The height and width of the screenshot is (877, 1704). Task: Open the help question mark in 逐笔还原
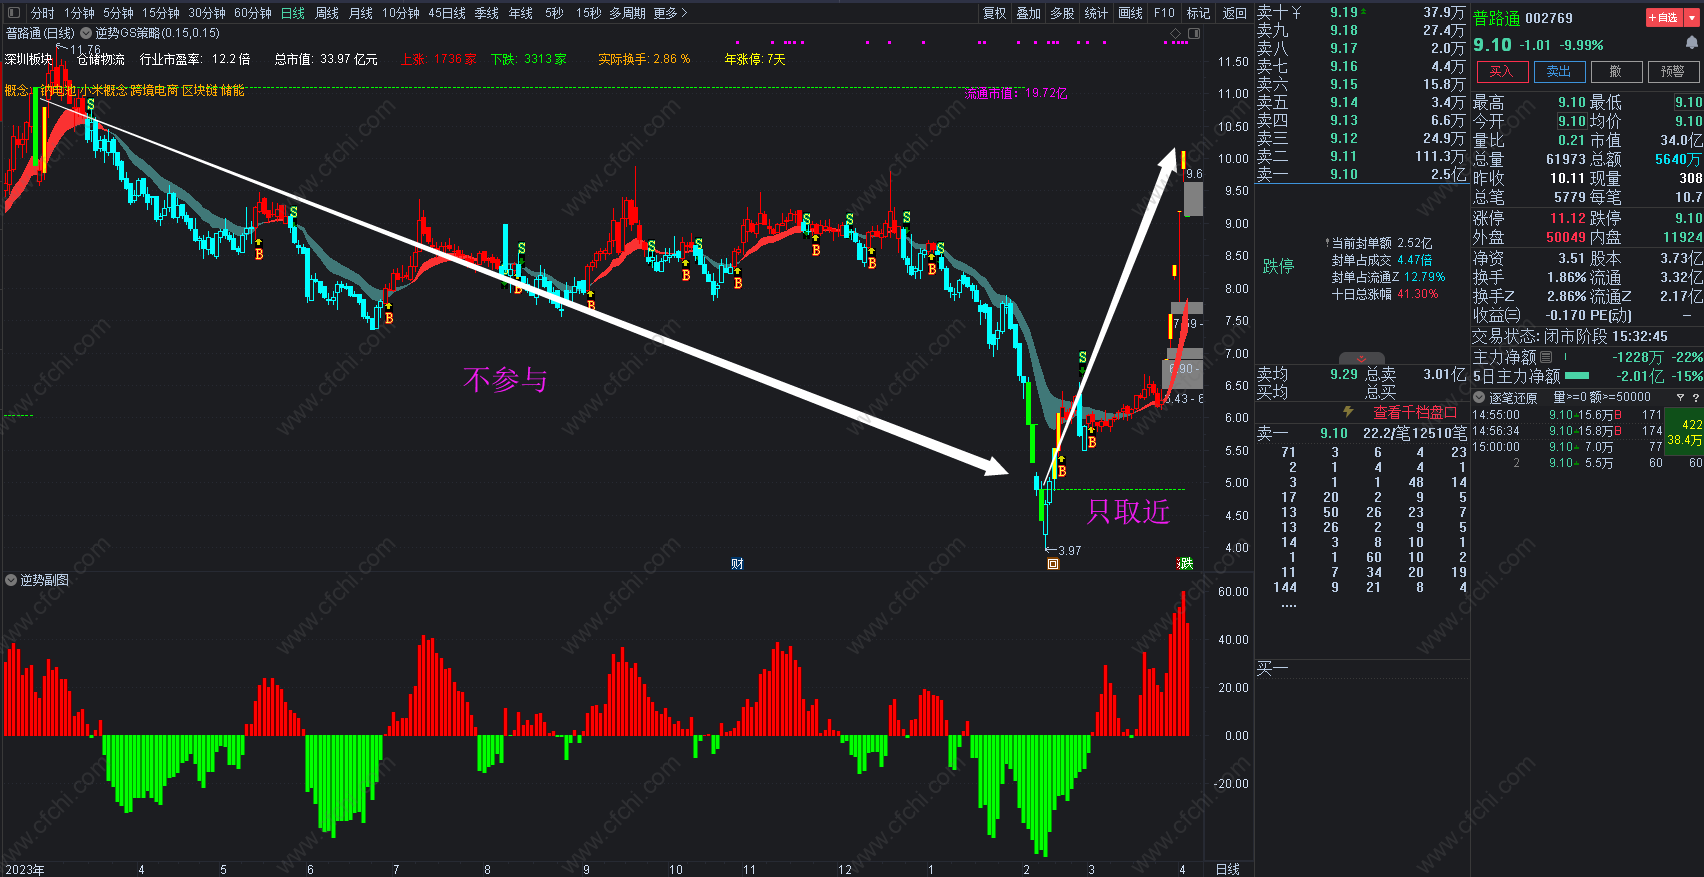(1695, 397)
